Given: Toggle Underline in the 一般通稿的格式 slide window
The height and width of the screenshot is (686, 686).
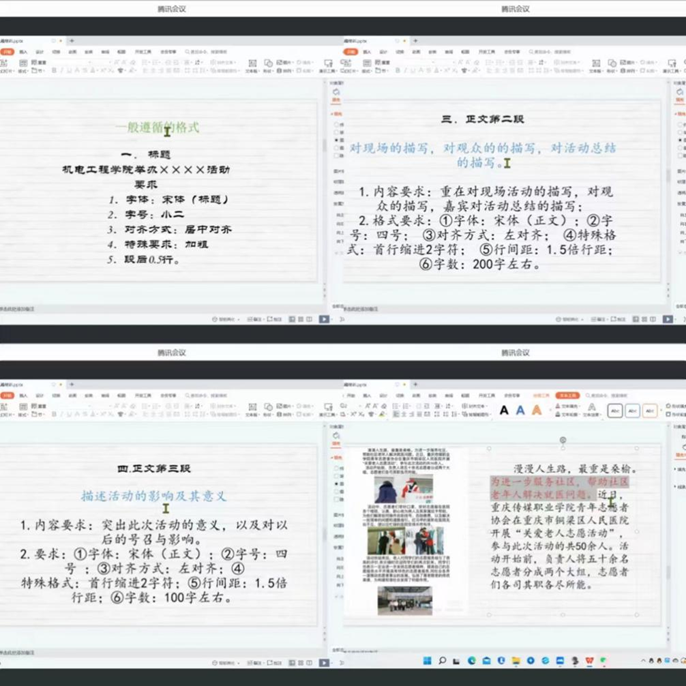Looking at the screenshot, I should point(70,71).
